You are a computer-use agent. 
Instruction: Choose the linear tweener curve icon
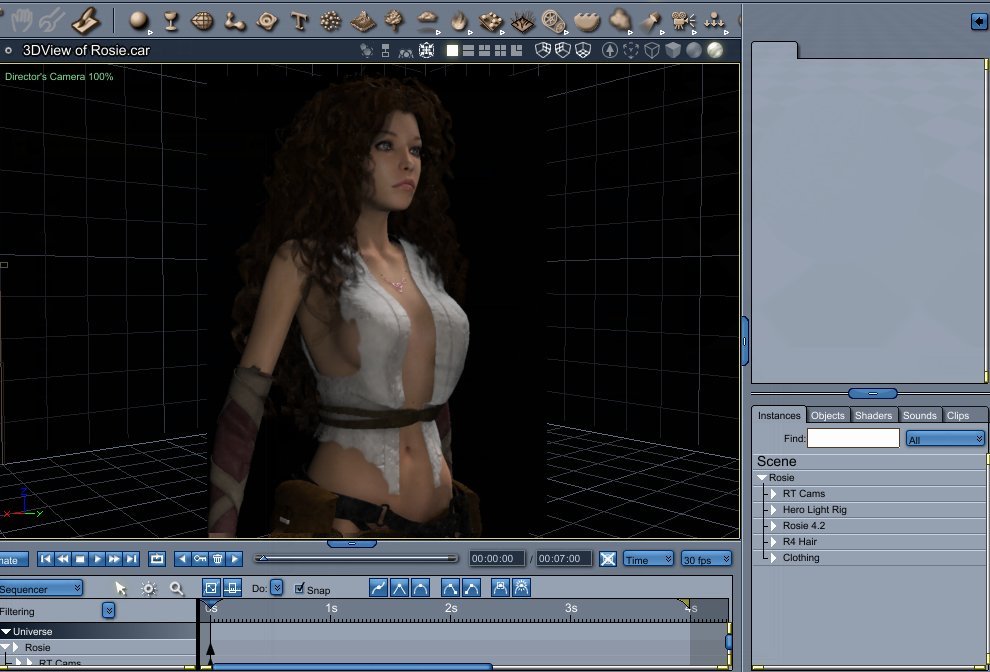click(398, 588)
